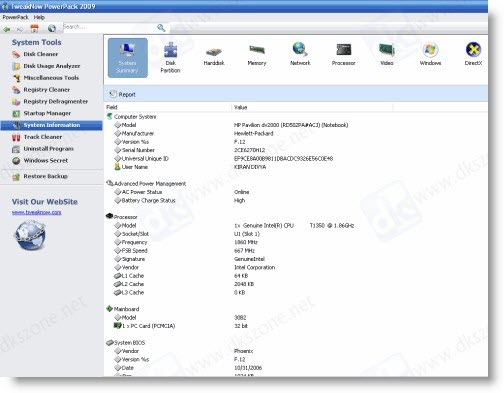Click the Restore Backup sidebar icon
The height and width of the screenshot is (393, 504).
16,176
